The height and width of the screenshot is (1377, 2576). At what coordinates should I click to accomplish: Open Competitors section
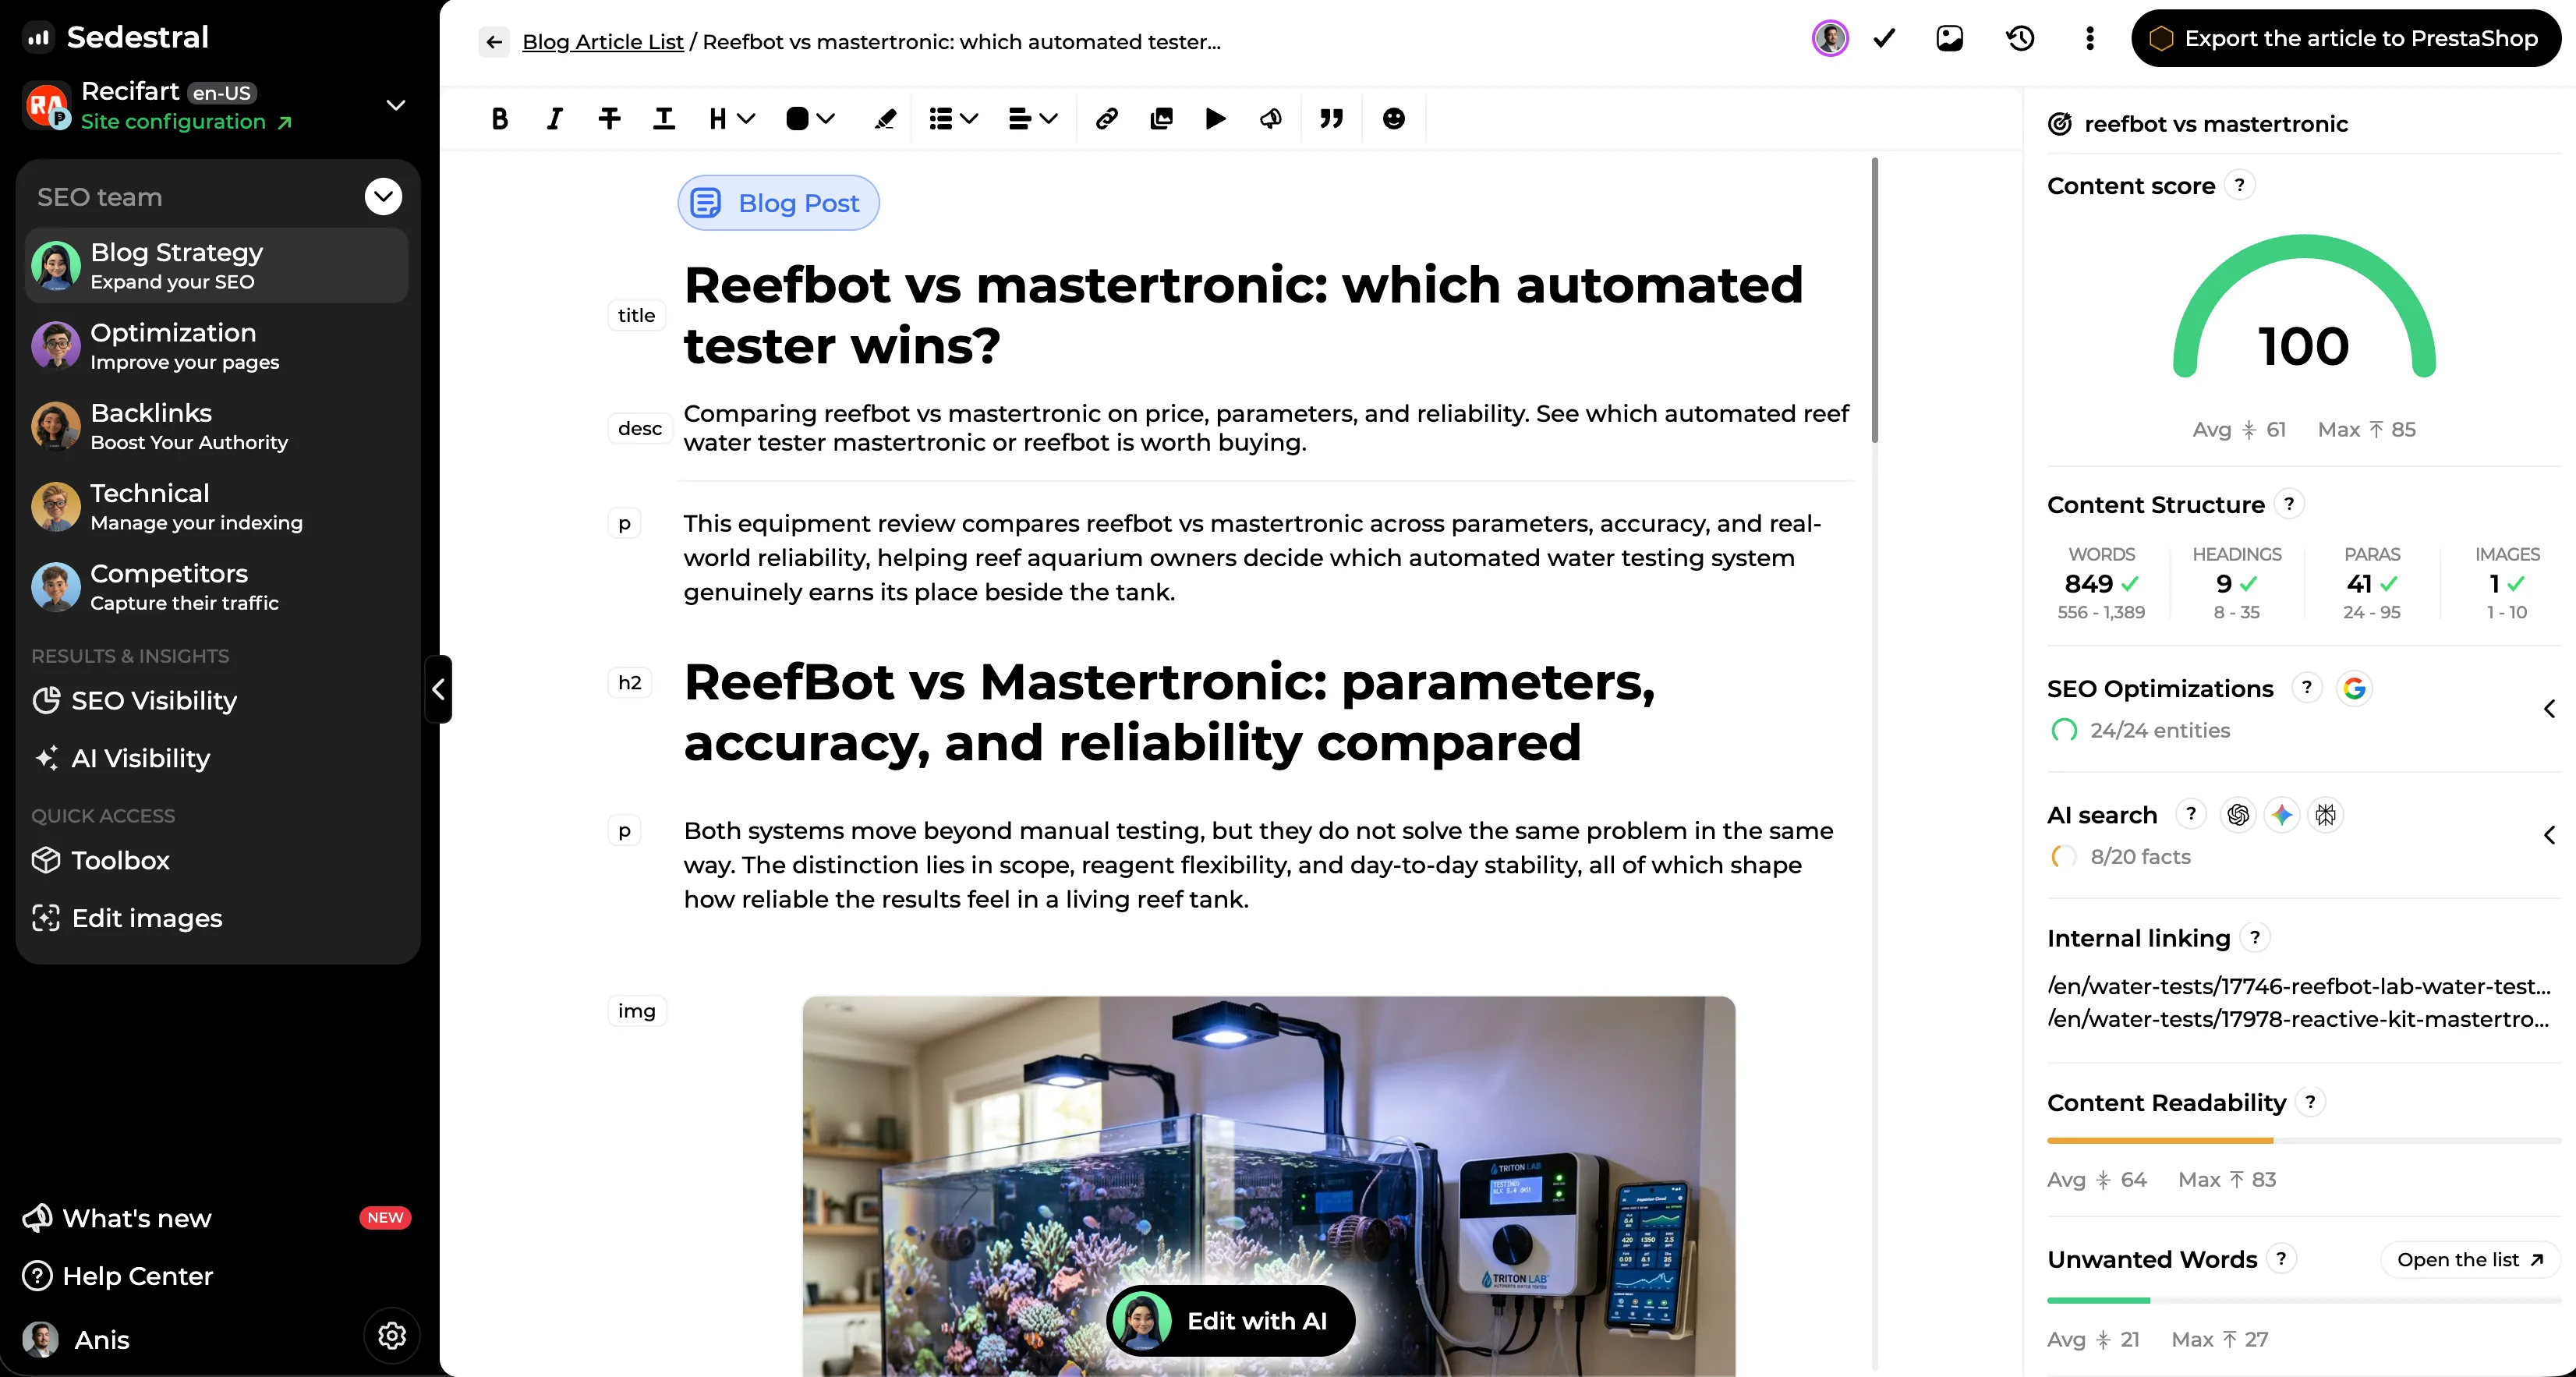coord(217,587)
